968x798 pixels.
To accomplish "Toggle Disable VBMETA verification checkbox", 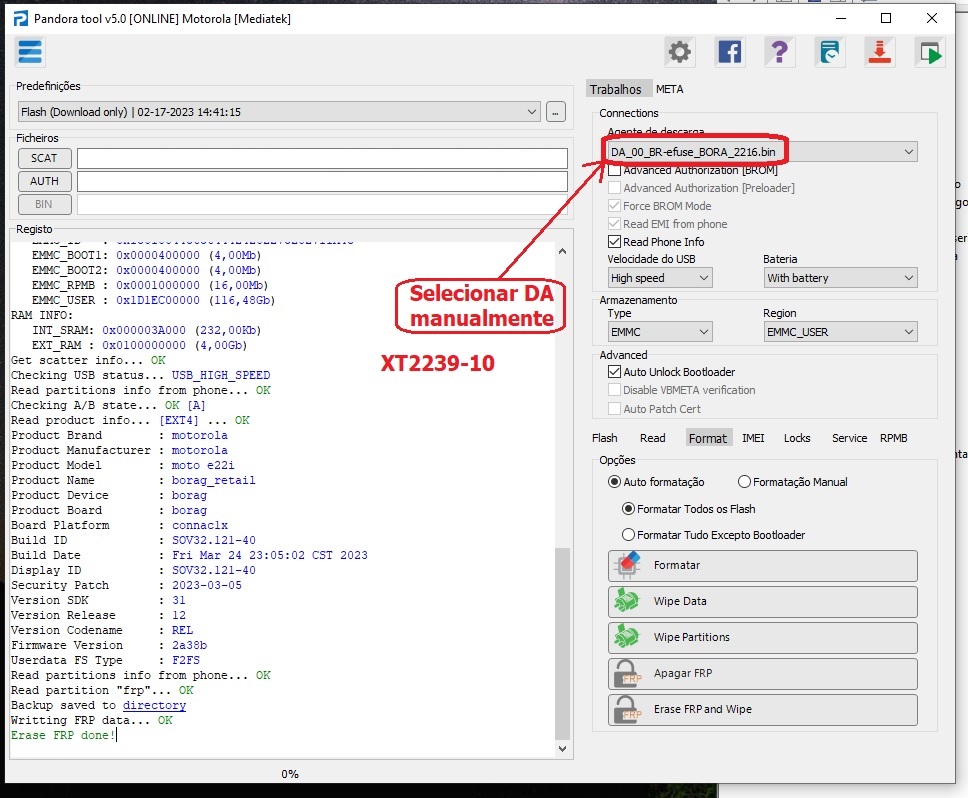I will [614, 390].
